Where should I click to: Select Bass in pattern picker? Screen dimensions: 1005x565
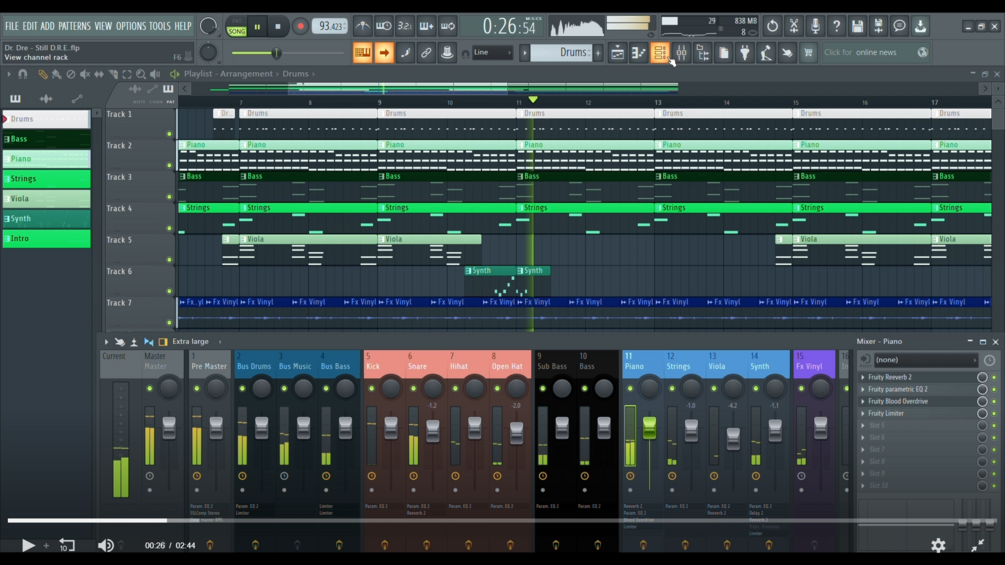[x=46, y=139]
